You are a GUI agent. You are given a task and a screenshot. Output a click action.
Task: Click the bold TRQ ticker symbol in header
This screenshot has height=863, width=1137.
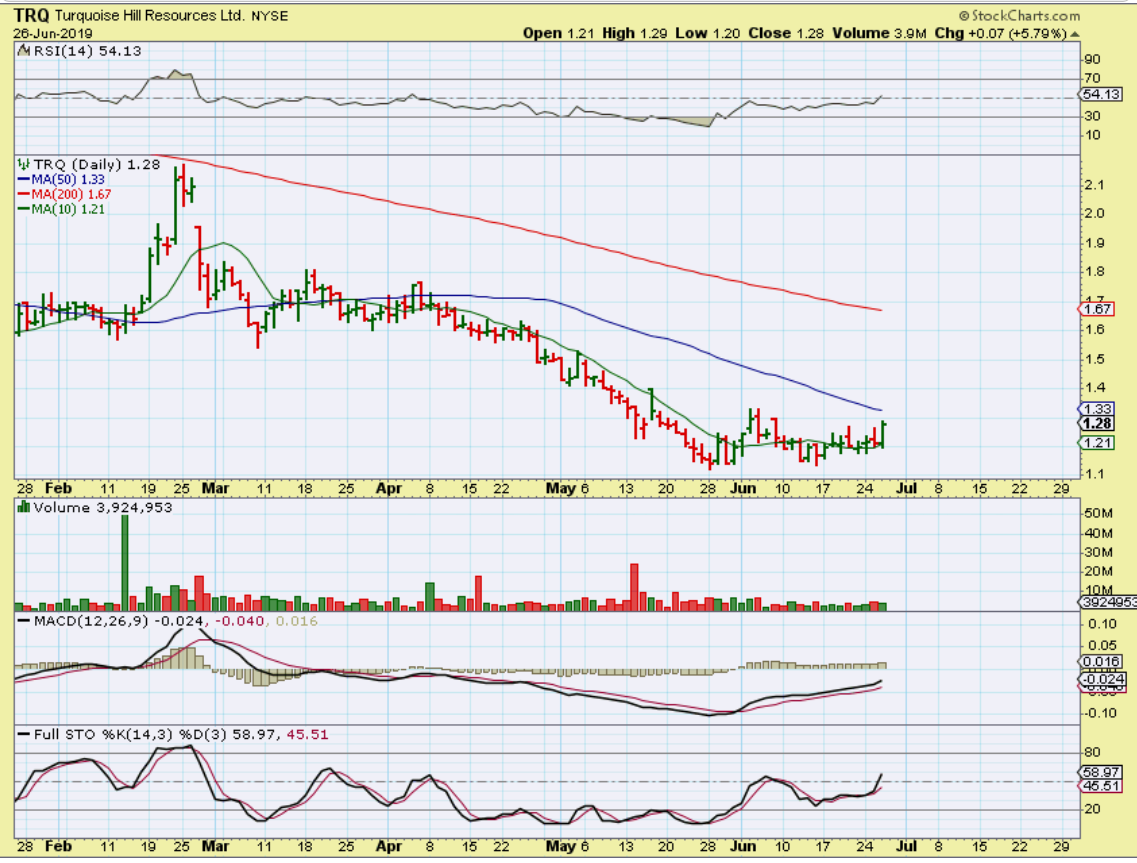(32, 16)
